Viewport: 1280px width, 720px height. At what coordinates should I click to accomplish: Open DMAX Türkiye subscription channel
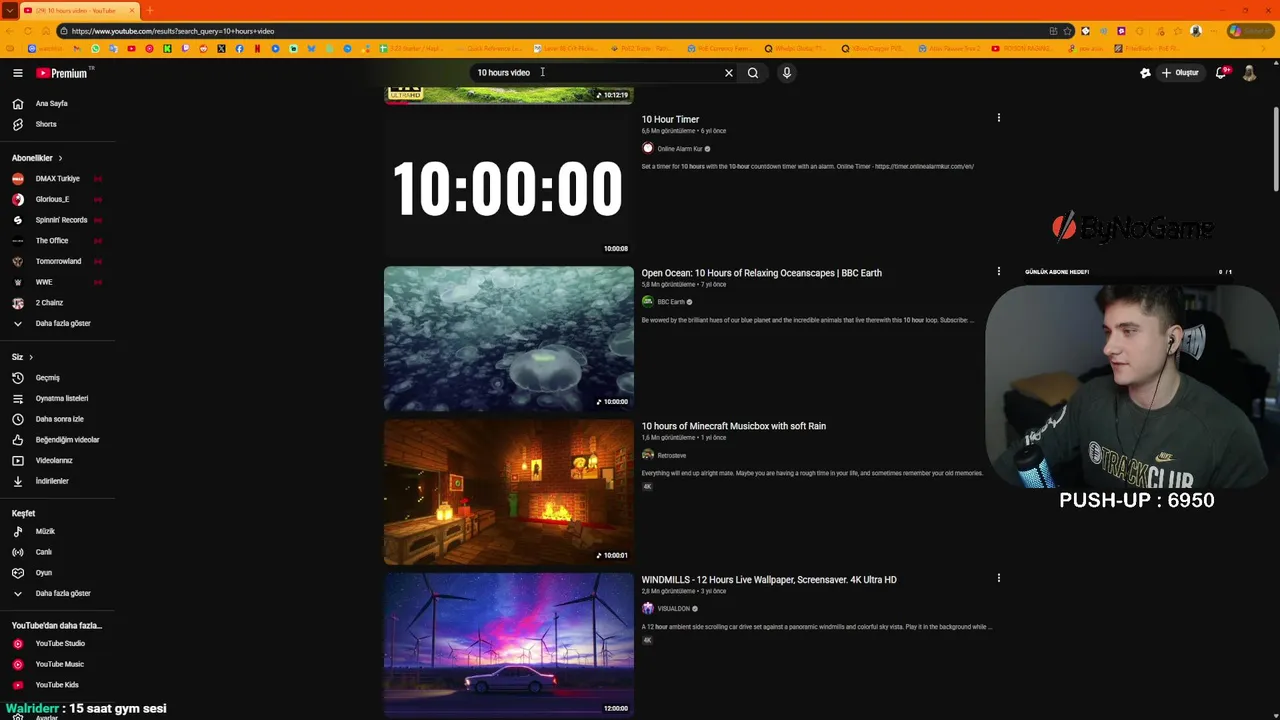(57, 179)
